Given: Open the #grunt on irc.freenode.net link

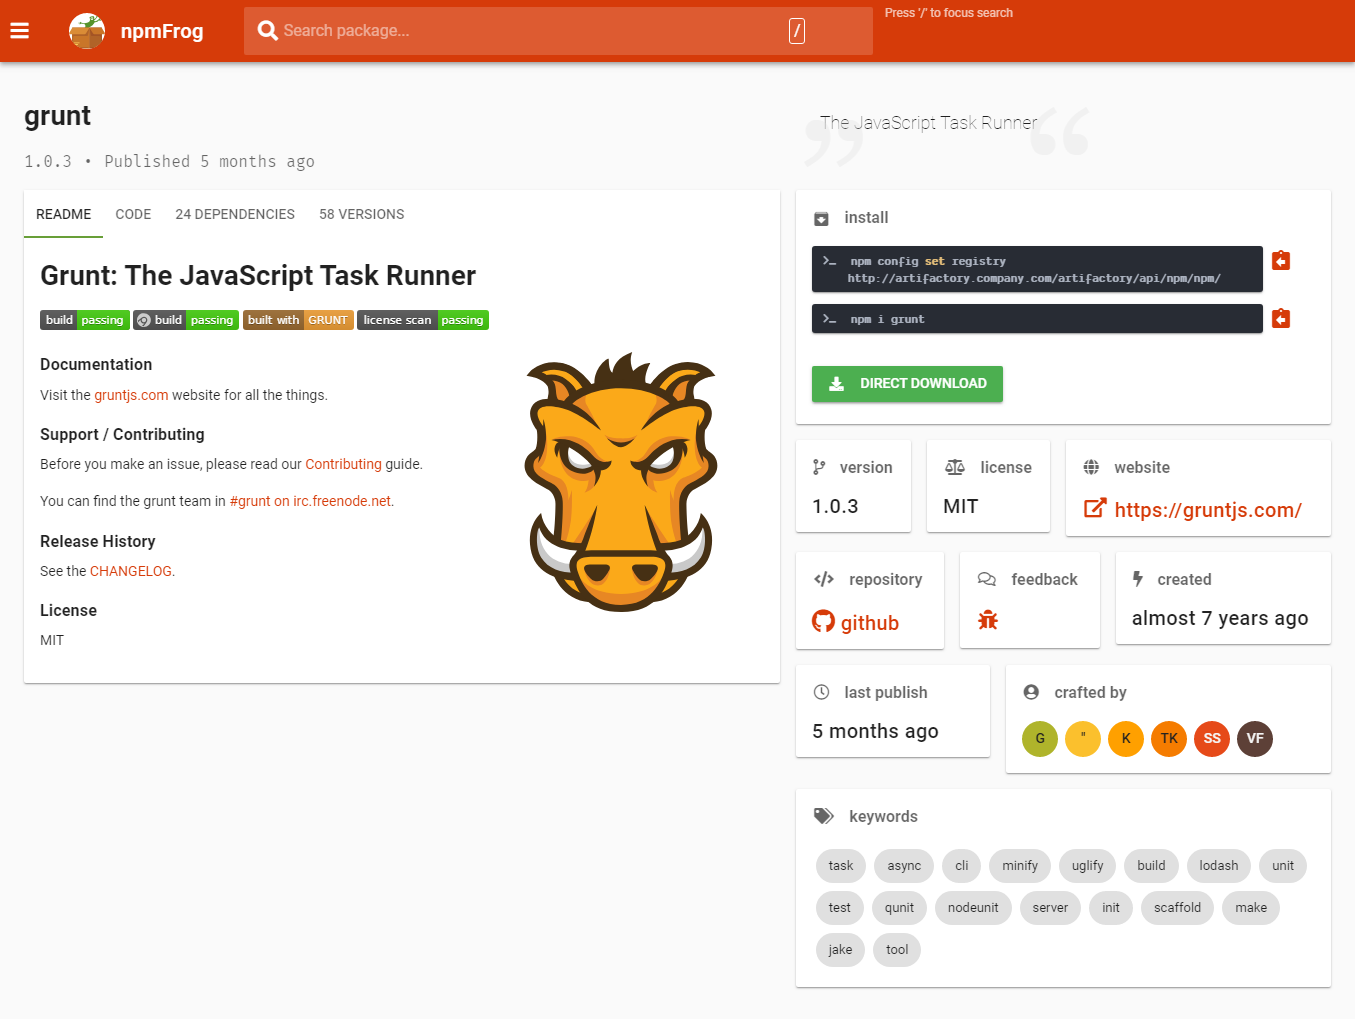Looking at the screenshot, I should [311, 501].
